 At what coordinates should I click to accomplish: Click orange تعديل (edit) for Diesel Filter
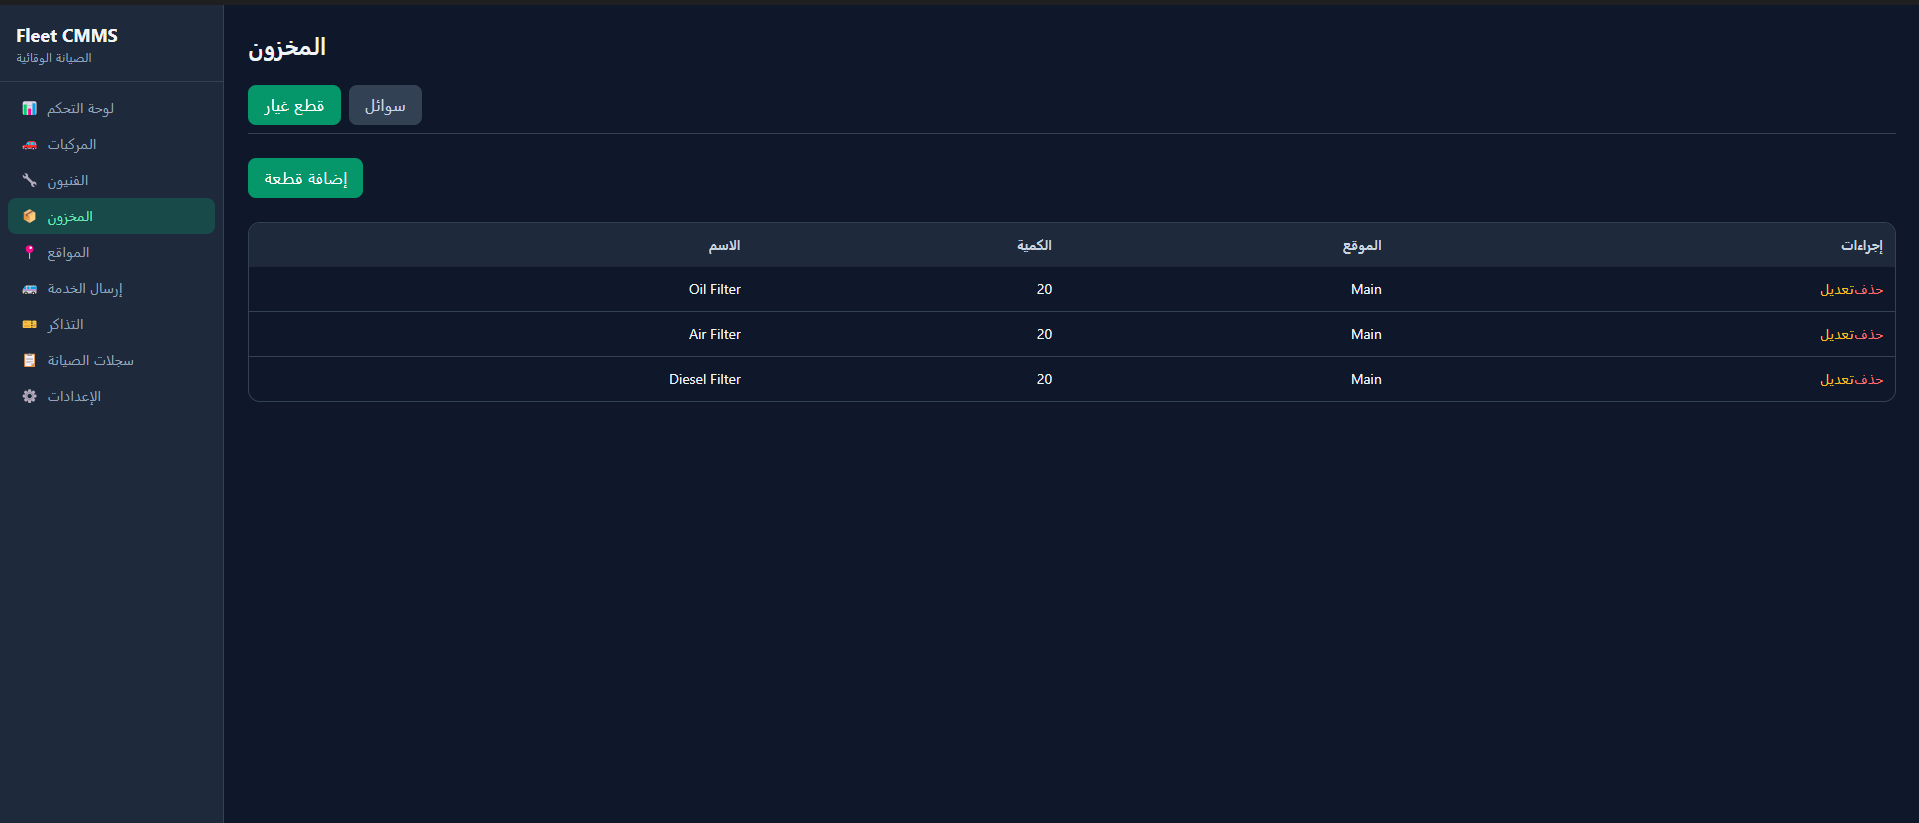coord(1837,380)
